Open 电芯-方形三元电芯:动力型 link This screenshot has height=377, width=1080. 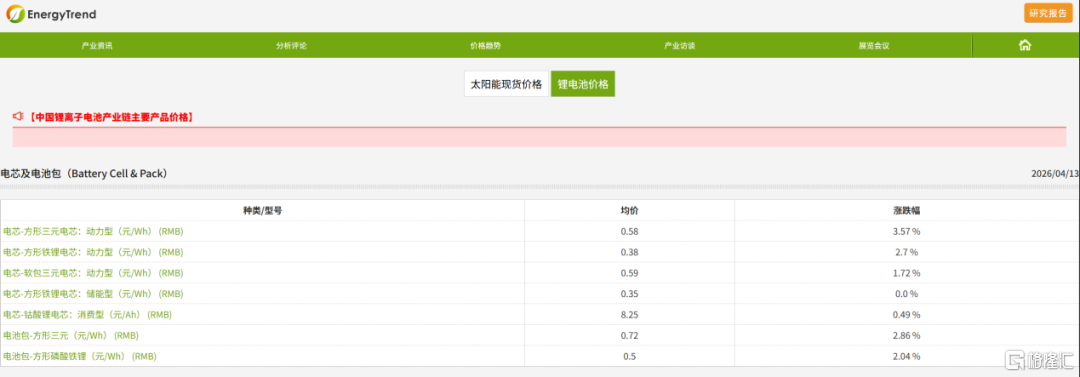(x=93, y=232)
